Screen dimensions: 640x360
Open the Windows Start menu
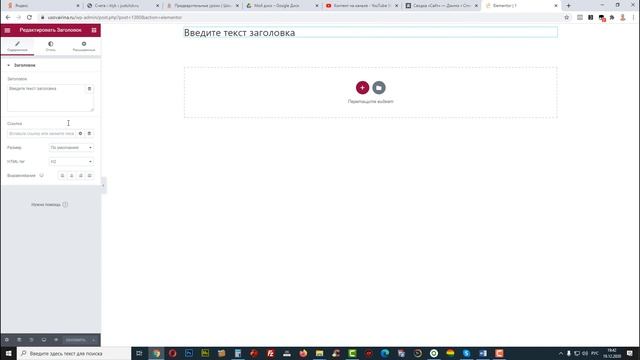(x=8, y=353)
